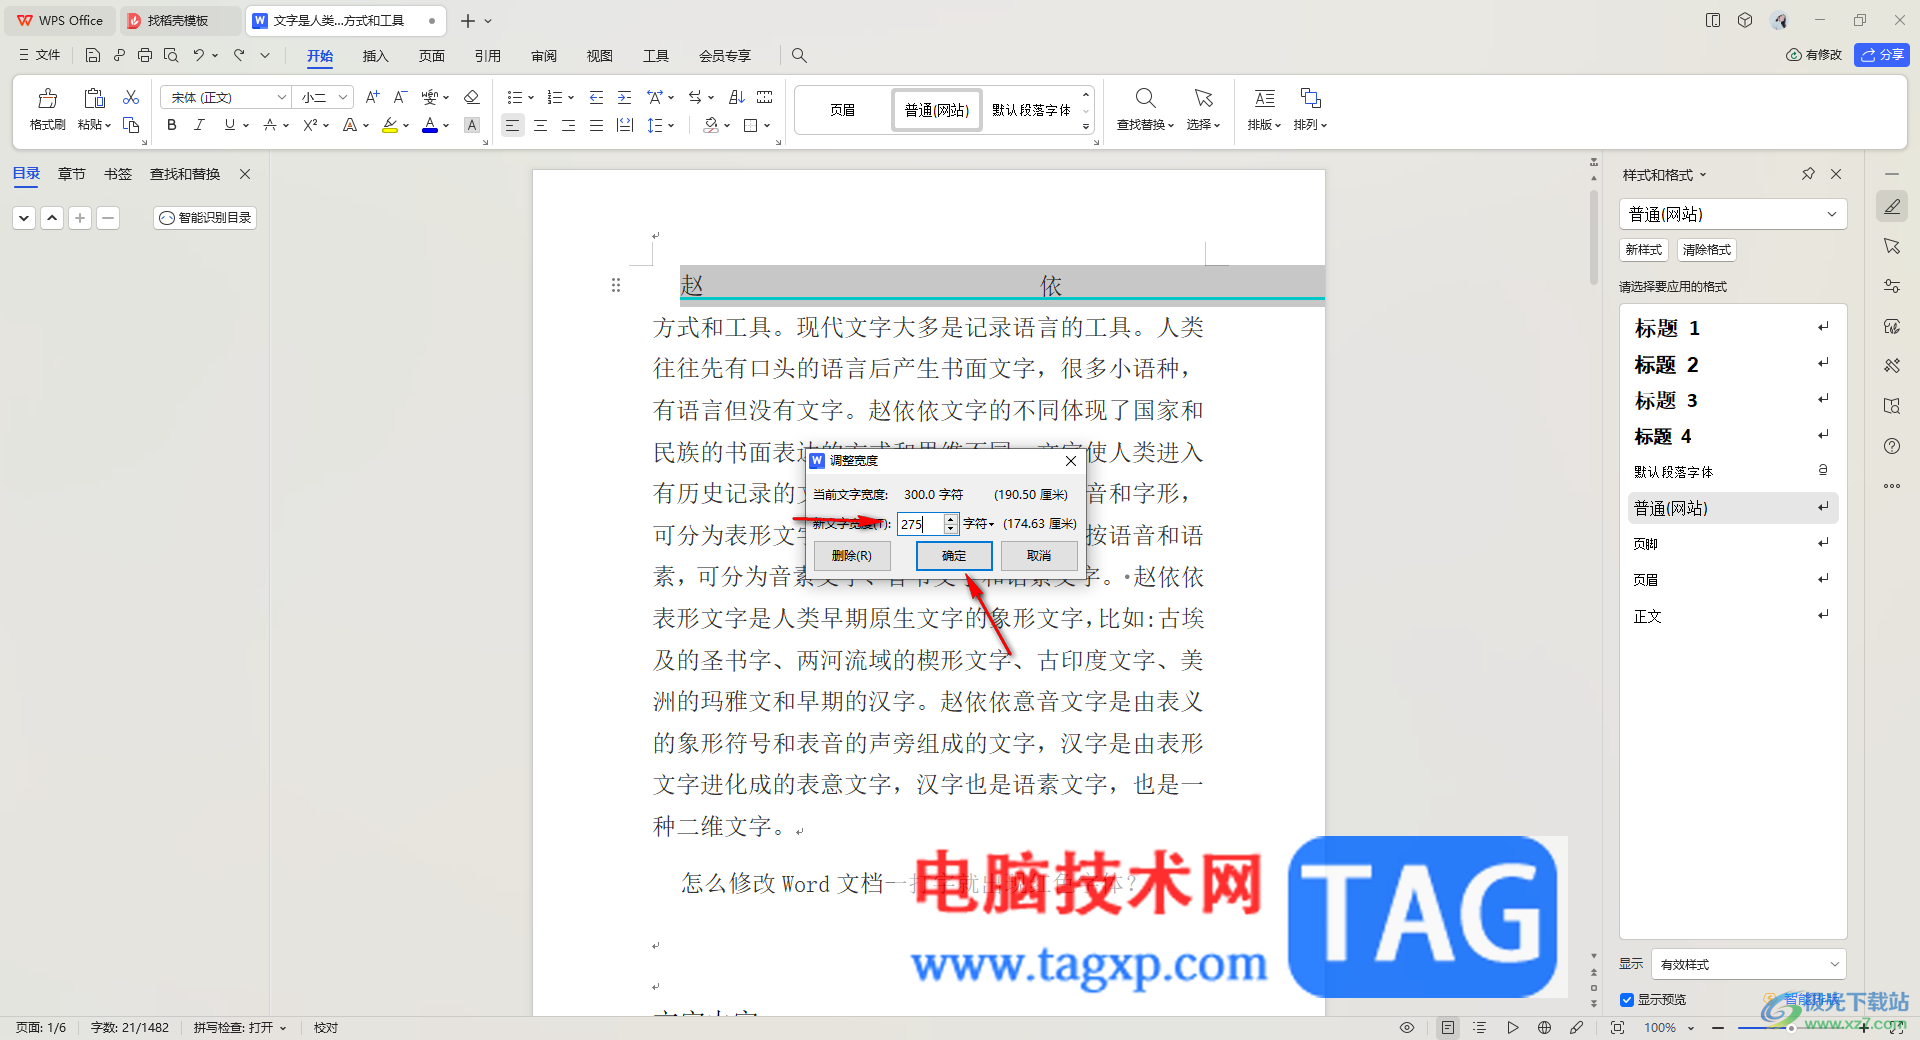
Task: Click the Undo arrow icon
Action: [x=199, y=55]
